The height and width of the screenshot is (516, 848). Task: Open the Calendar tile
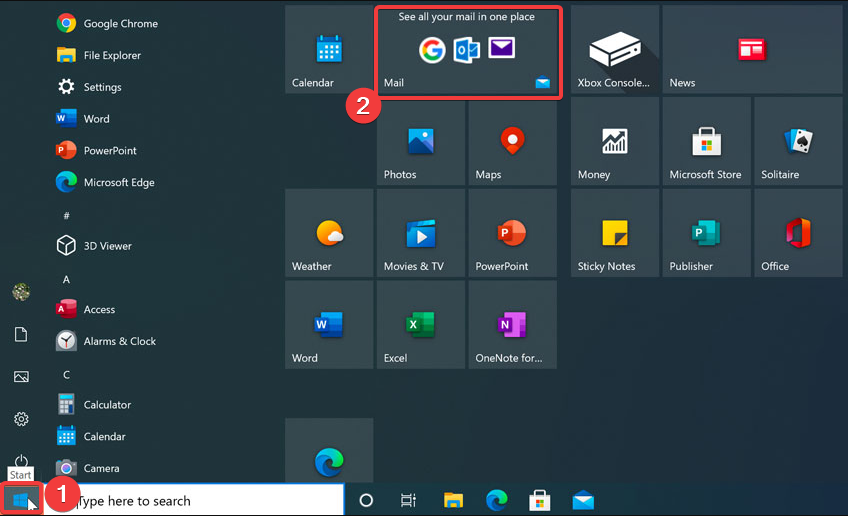(329, 50)
